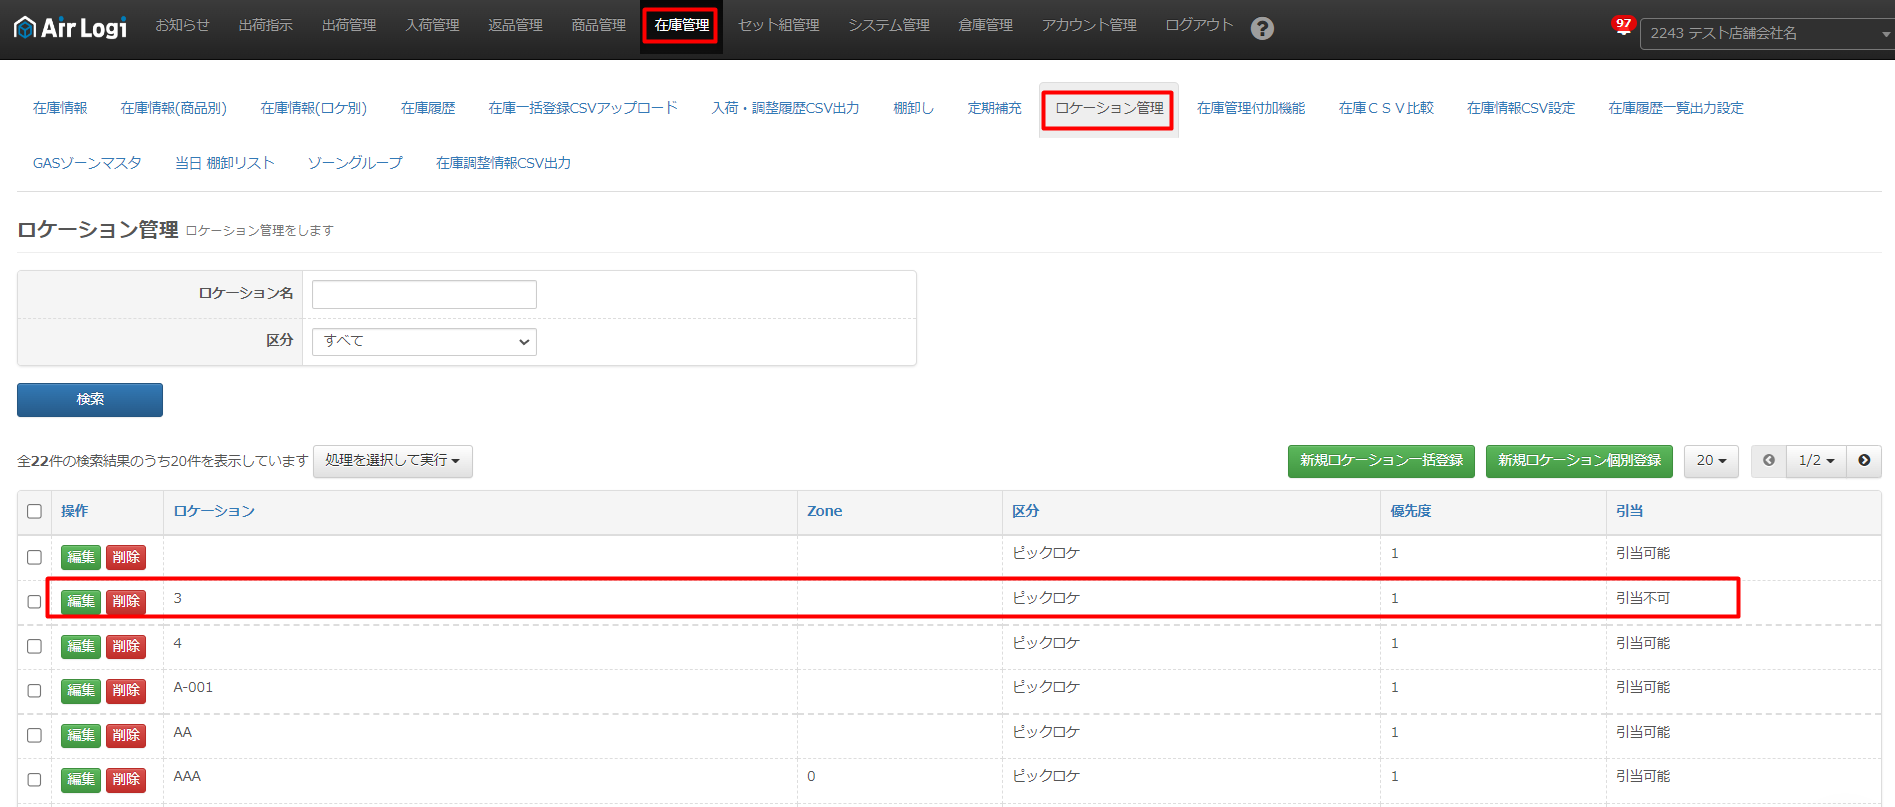
Task: Click 編集 for location 3
Action: coord(81,602)
